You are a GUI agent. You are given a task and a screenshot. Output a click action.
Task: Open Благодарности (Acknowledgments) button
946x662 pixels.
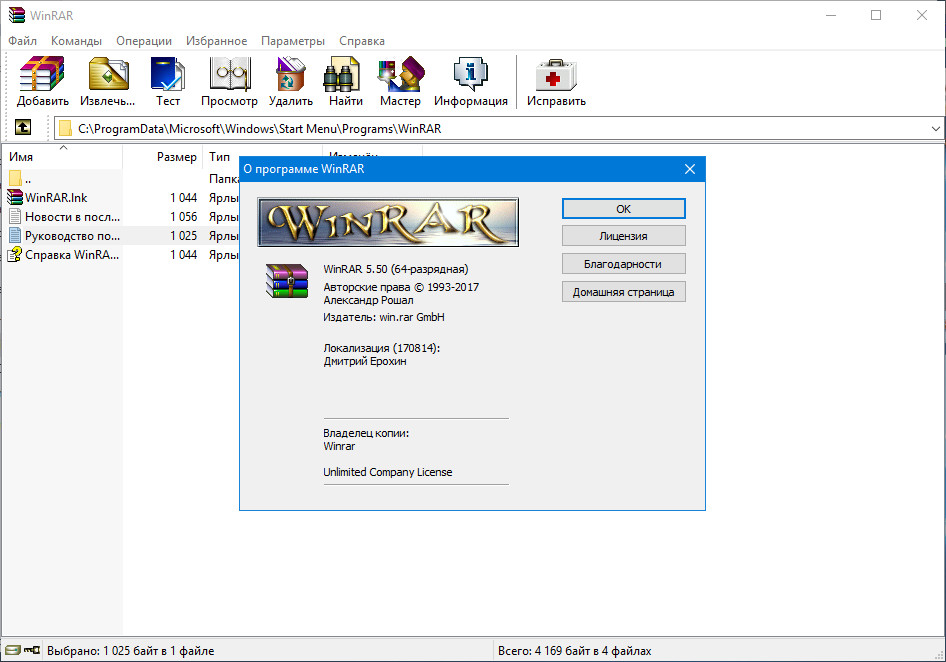[x=623, y=264]
